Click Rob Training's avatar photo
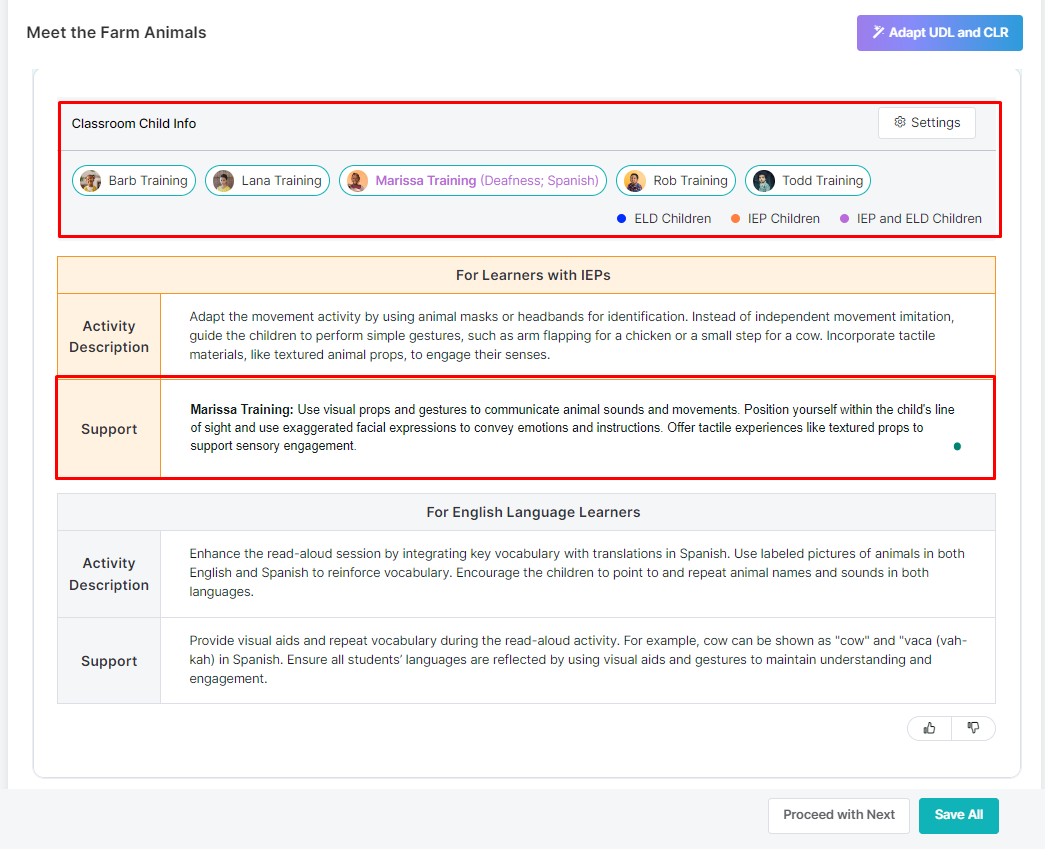The image size is (1045, 849). point(635,181)
